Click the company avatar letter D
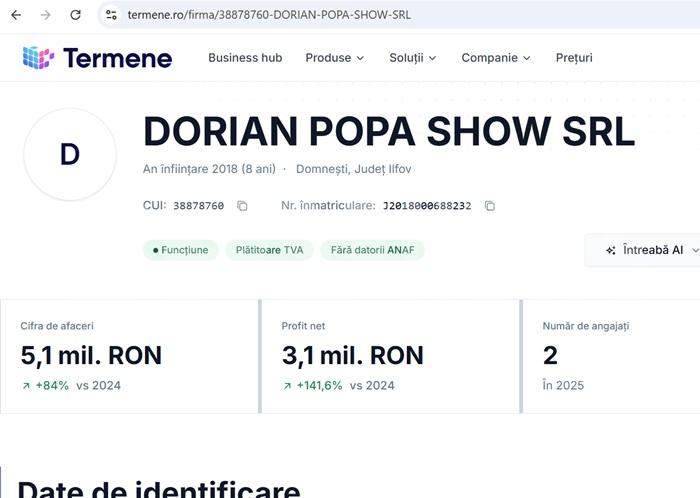The image size is (700, 498). 70,154
